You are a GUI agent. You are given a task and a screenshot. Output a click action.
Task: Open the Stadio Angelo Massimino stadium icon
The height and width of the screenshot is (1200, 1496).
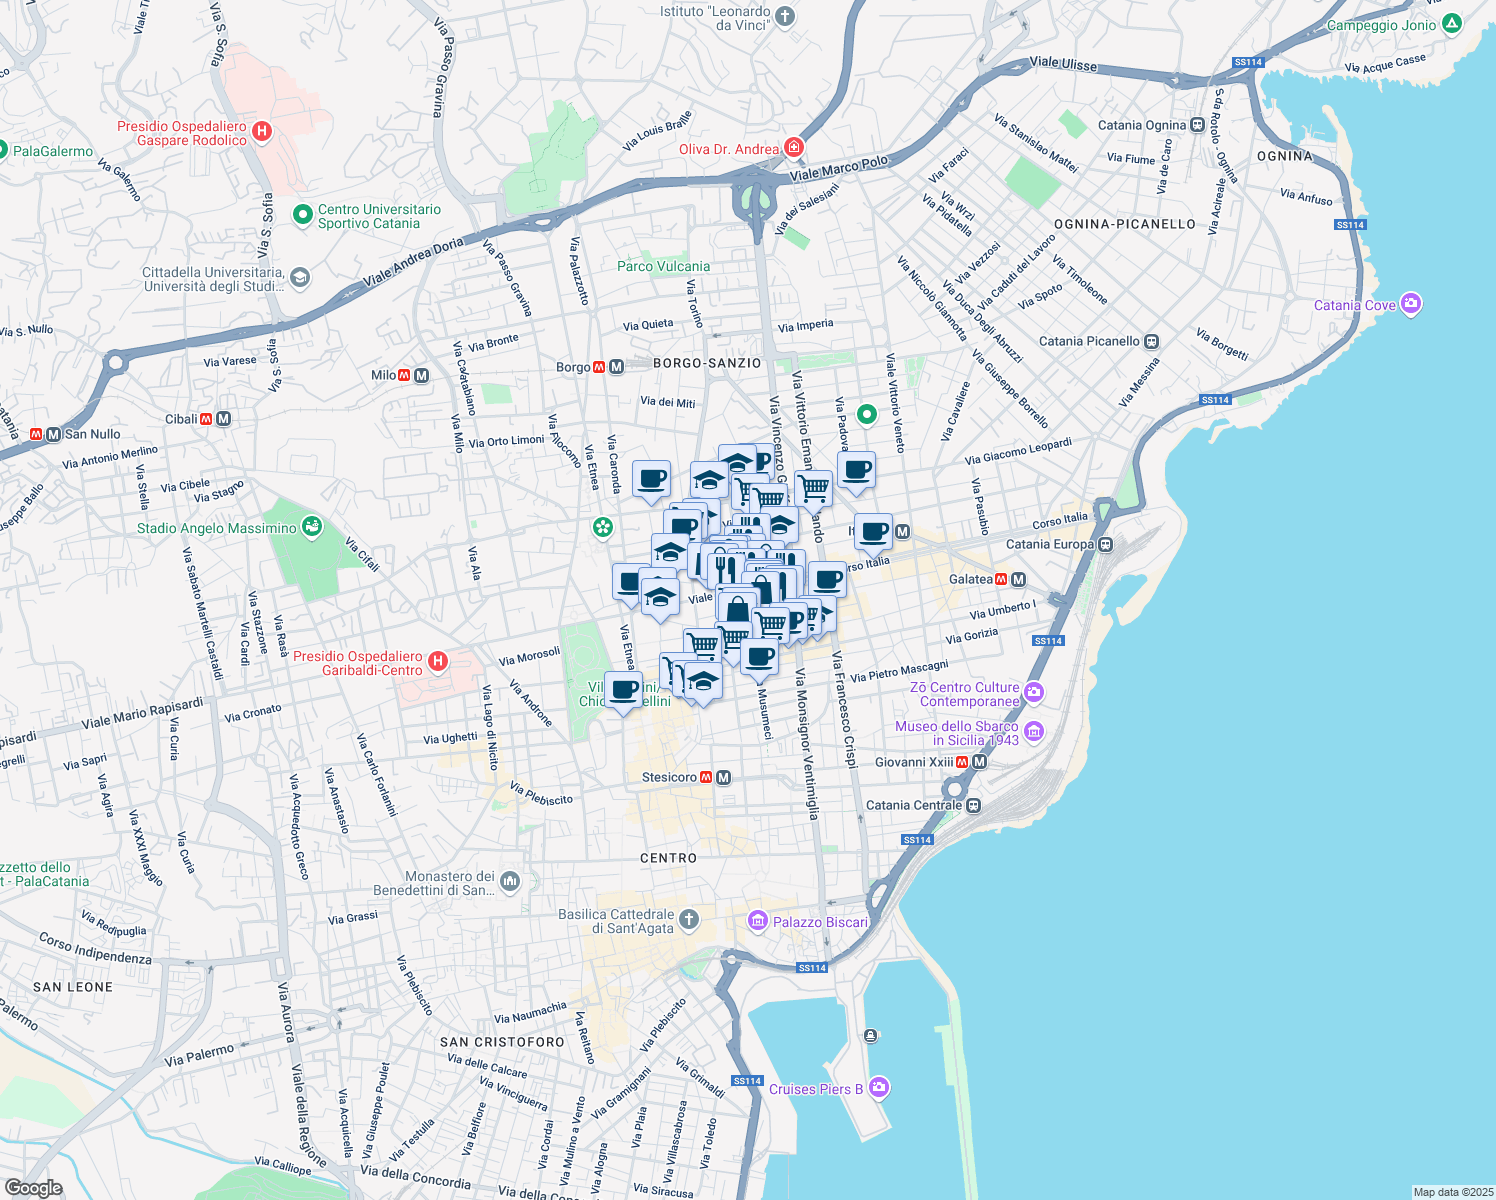click(x=311, y=526)
